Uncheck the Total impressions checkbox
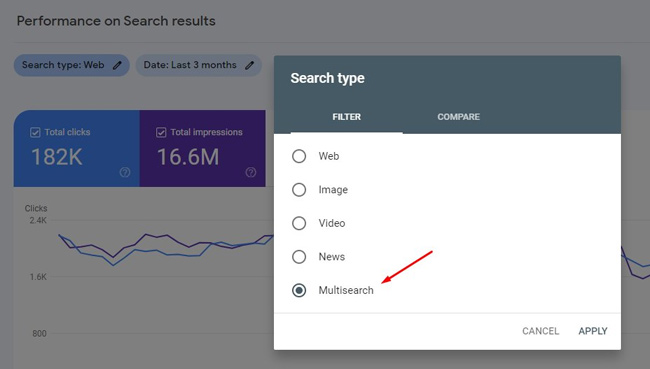Image resolution: width=650 pixels, height=369 pixels. [x=161, y=132]
